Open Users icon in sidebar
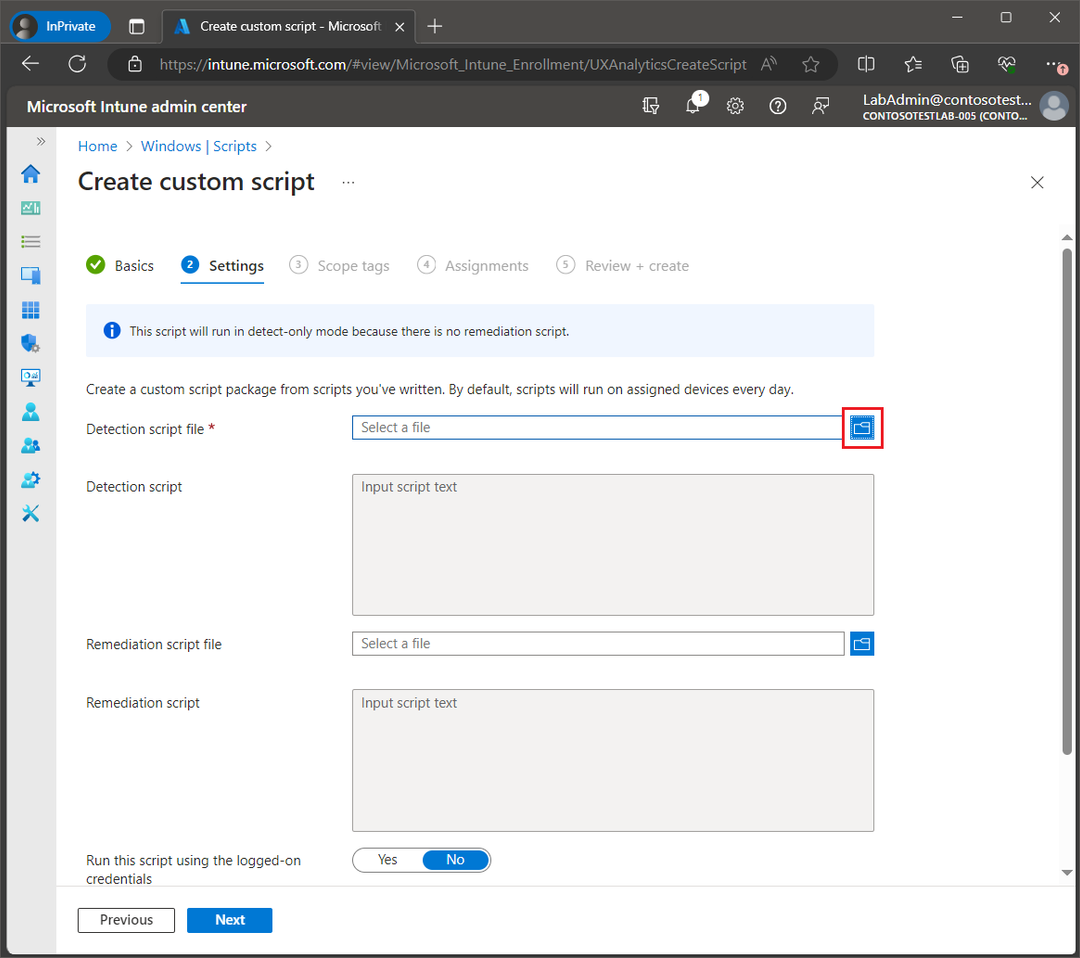 (30, 411)
